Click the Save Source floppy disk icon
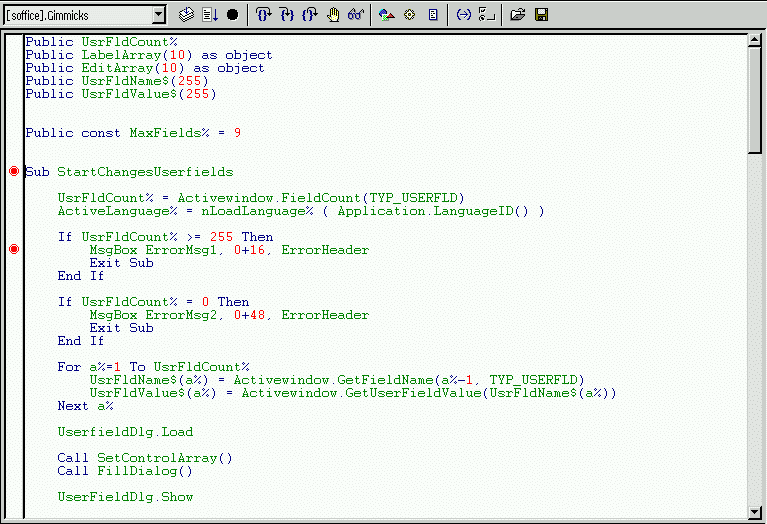Image resolution: width=767 pixels, height=524 pixels. point(541,15)
